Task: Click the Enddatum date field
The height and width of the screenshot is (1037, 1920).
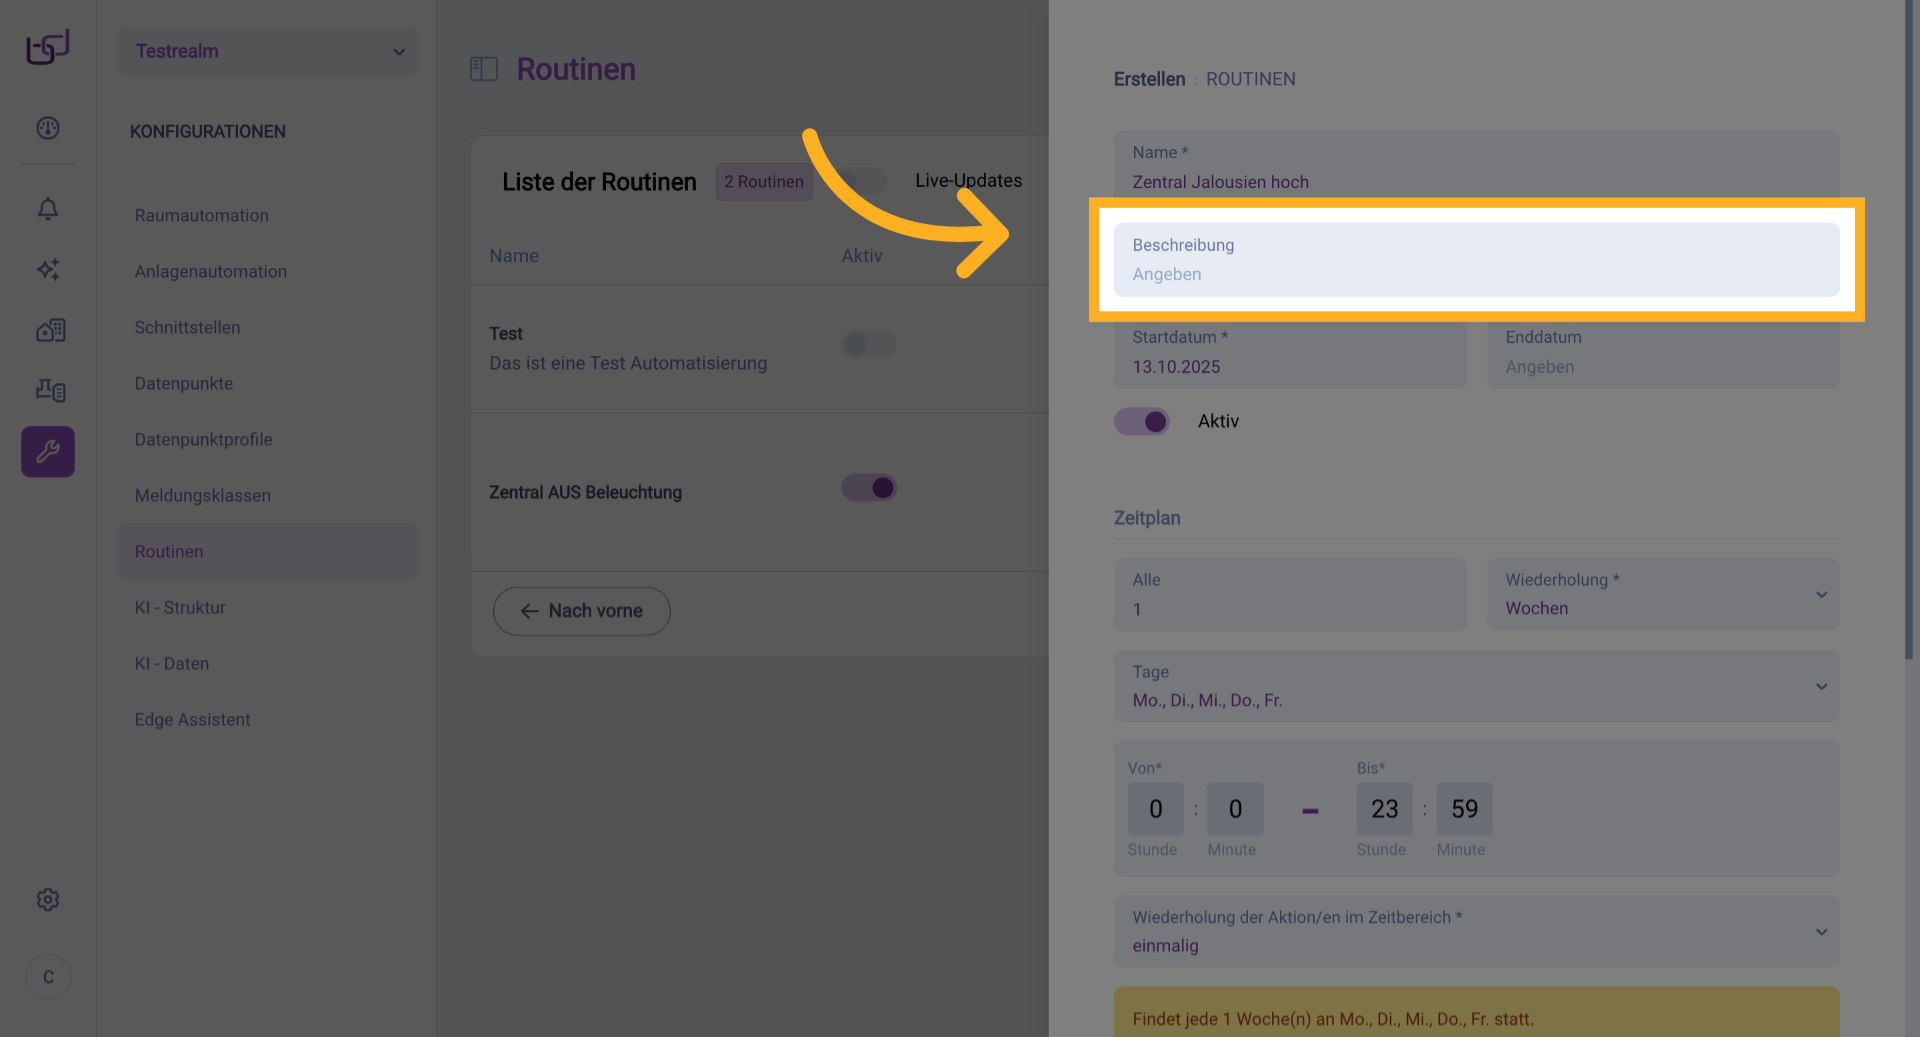Action: point(1663,353)
